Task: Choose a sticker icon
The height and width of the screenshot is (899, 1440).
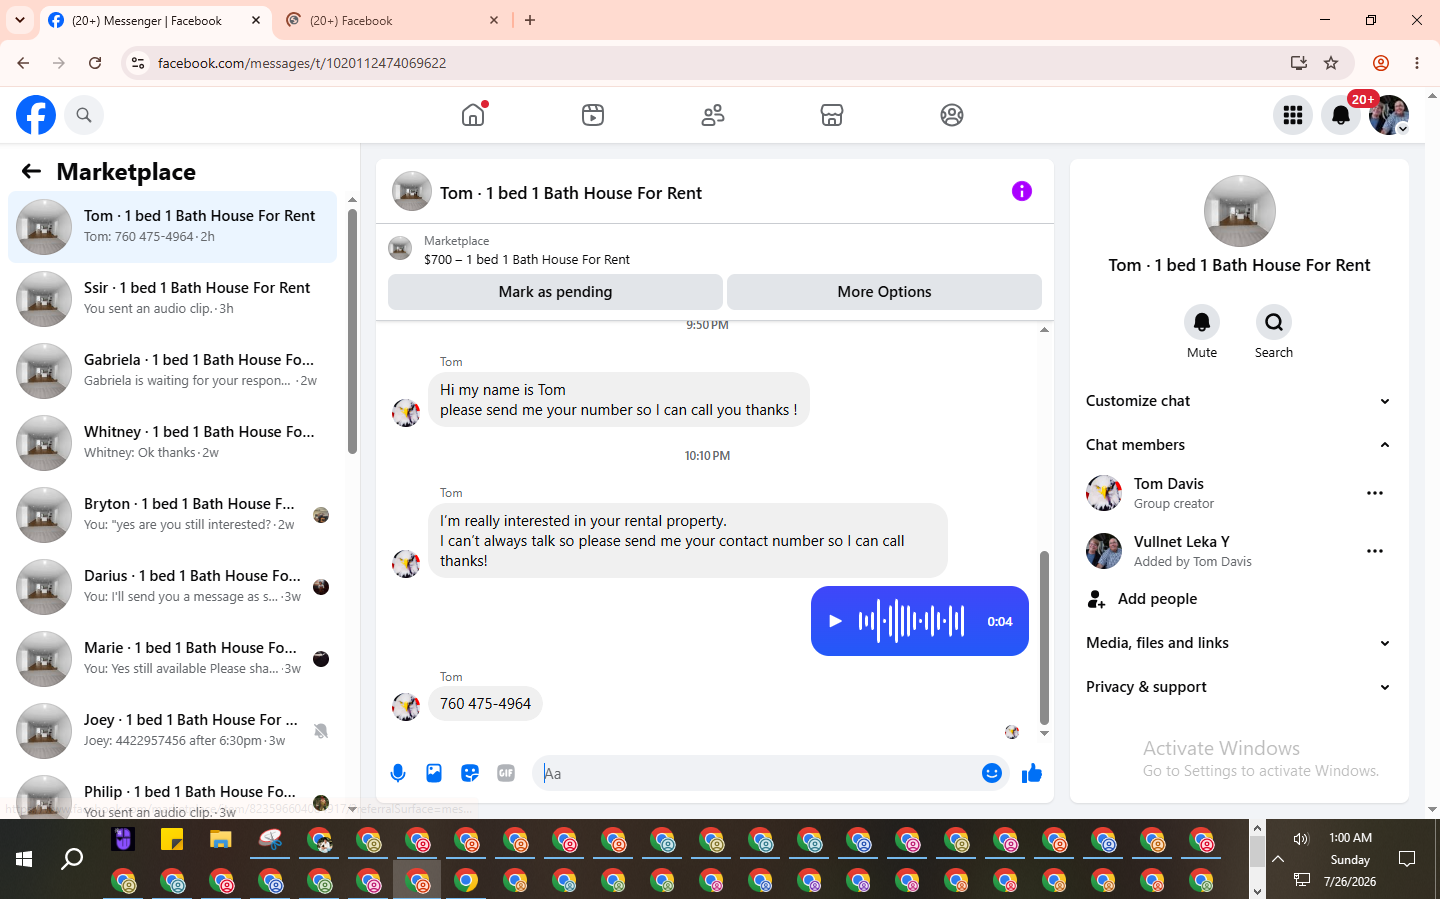Action: 470,773
